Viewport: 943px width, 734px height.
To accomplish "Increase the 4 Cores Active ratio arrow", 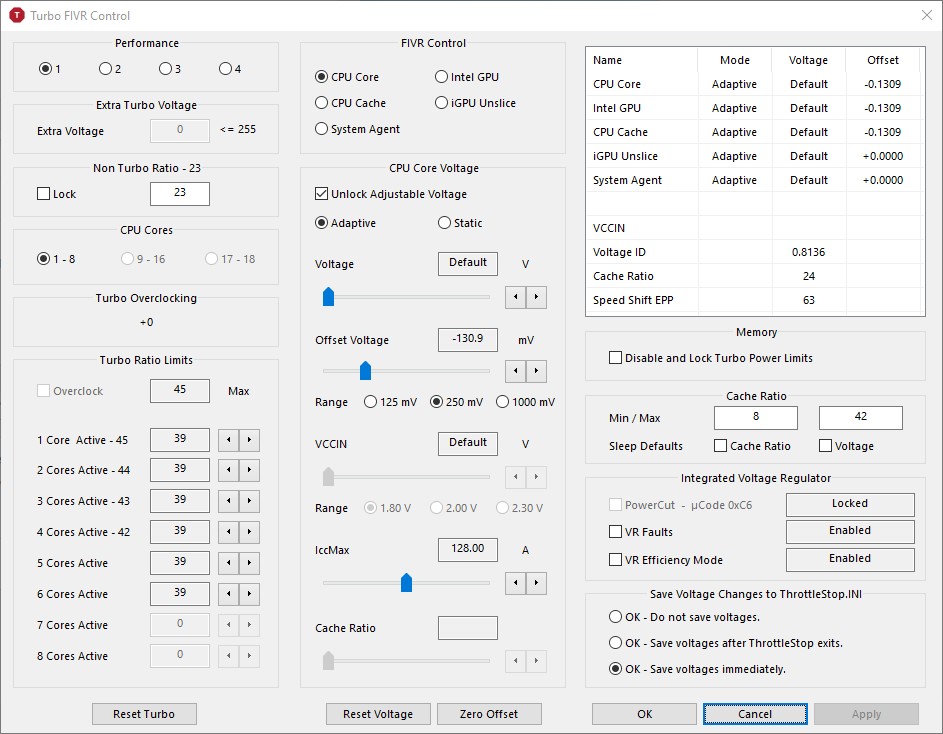I will 249,532.
